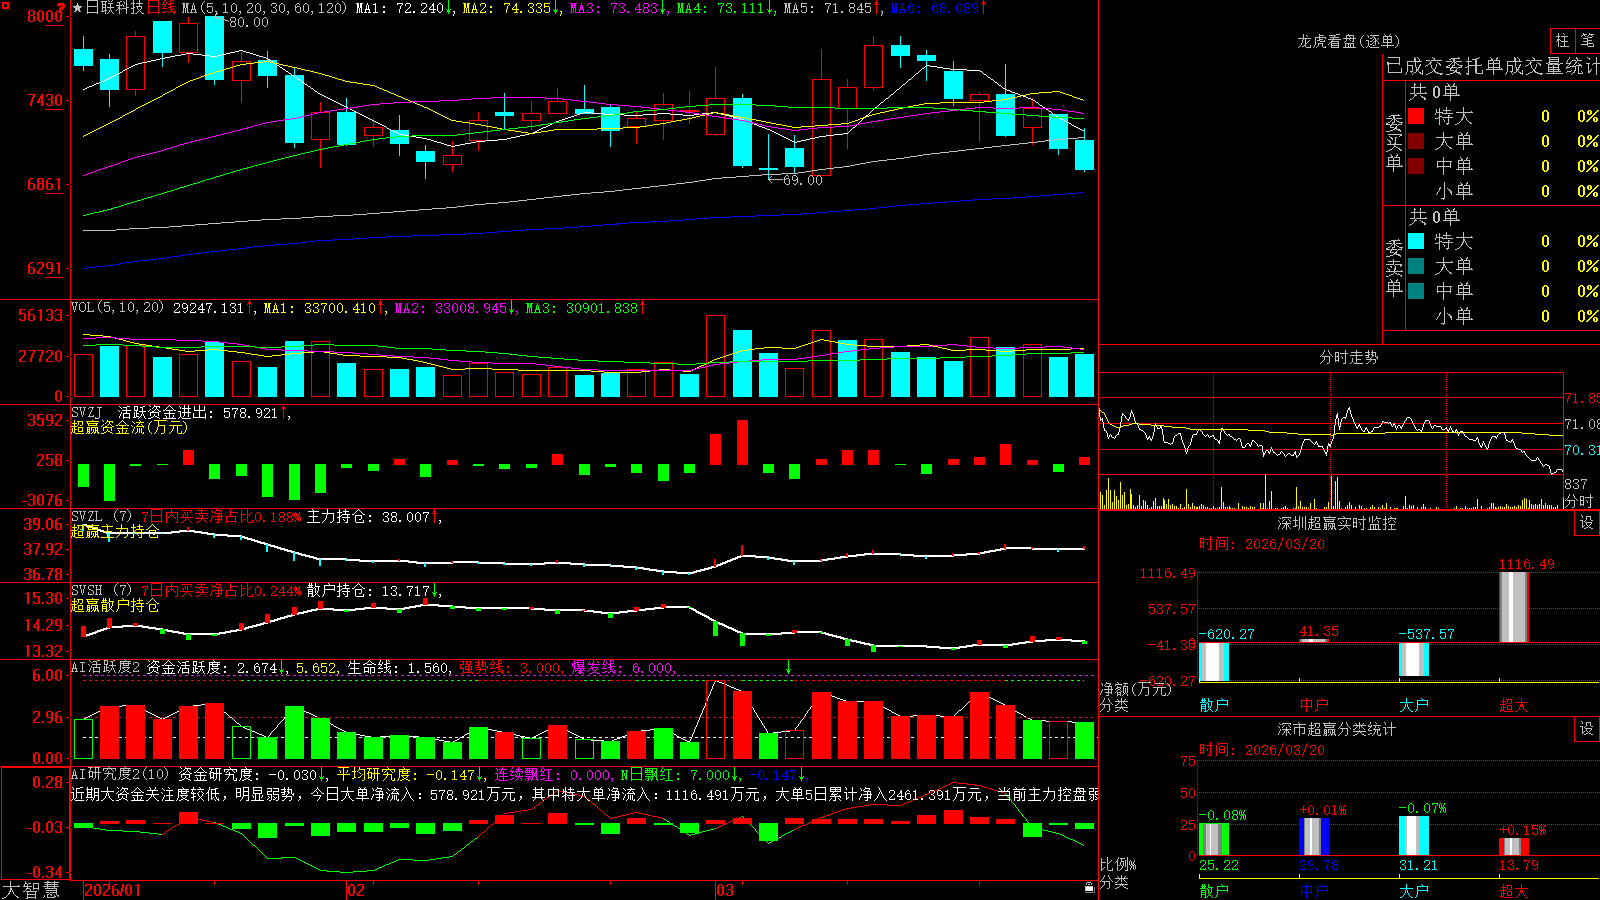The width and height of the screenshot is (1600, 900).
Task: Click the 29.78 中户 bar in 分类统计
Action: pyautogui.click(x=1314, y=837)
